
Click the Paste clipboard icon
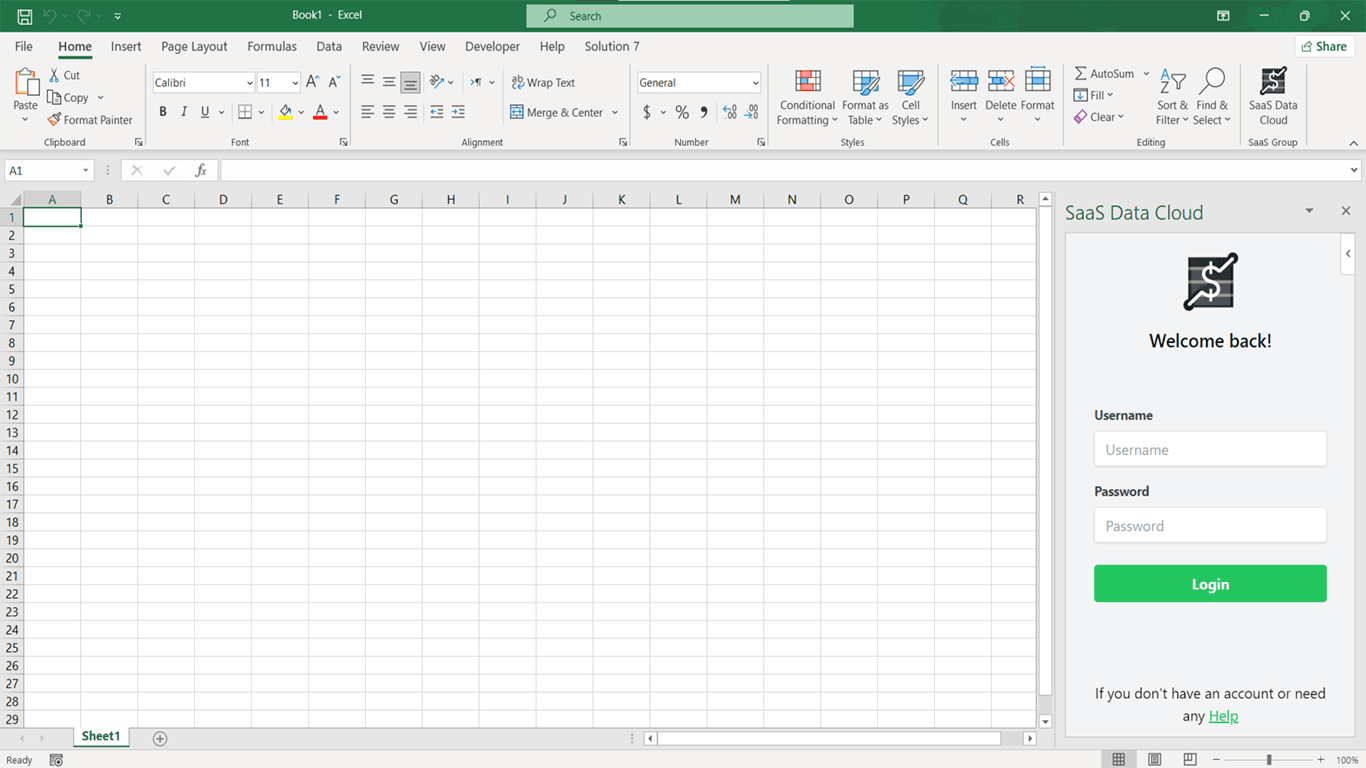pyautogui.click(x=25, y=82)
